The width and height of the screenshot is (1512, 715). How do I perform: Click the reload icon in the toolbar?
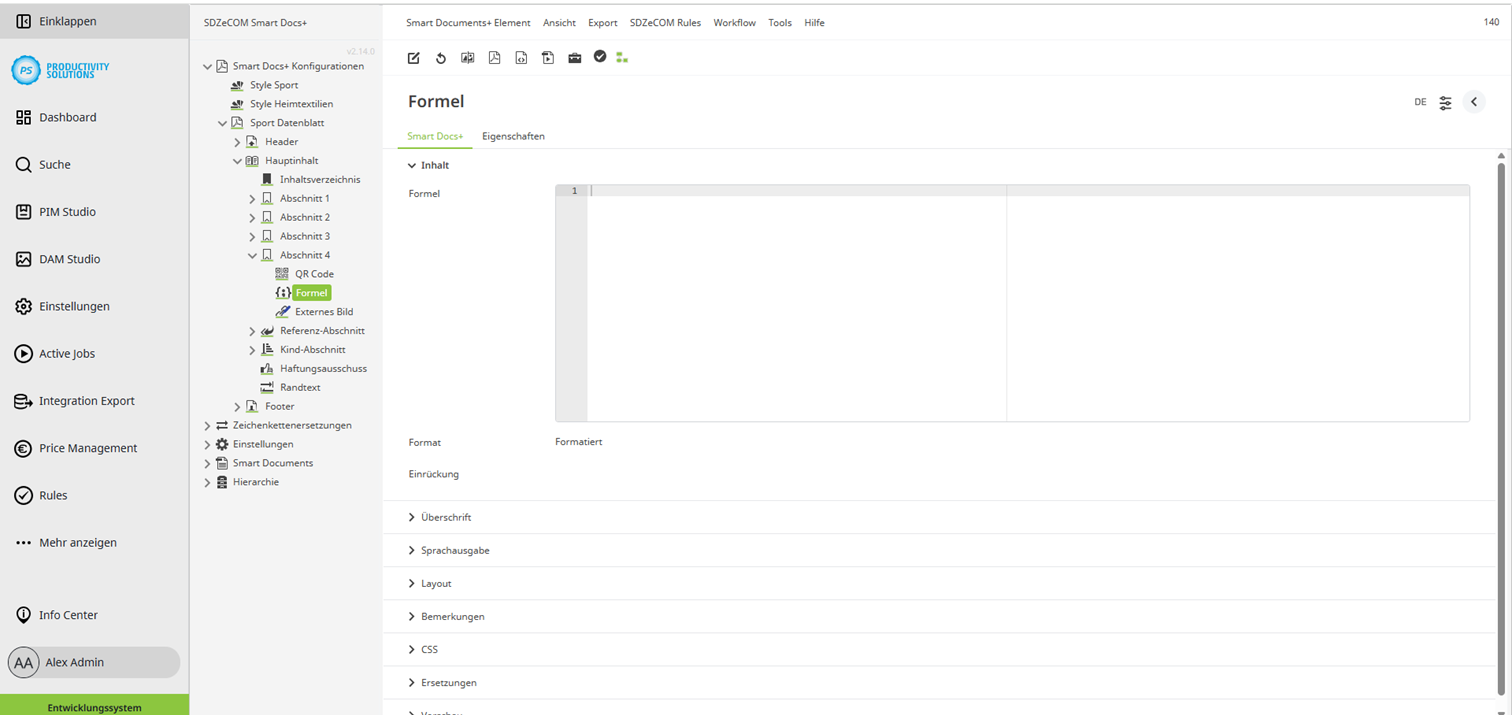click(440, 58)
